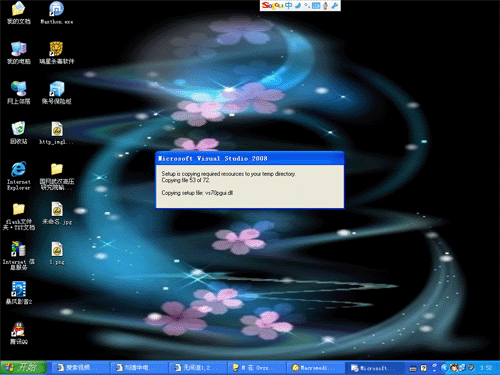Open the 网上邻居 (Network Neighborhood) icon
The height and width of the screenshot is (375, 500).
19,93
